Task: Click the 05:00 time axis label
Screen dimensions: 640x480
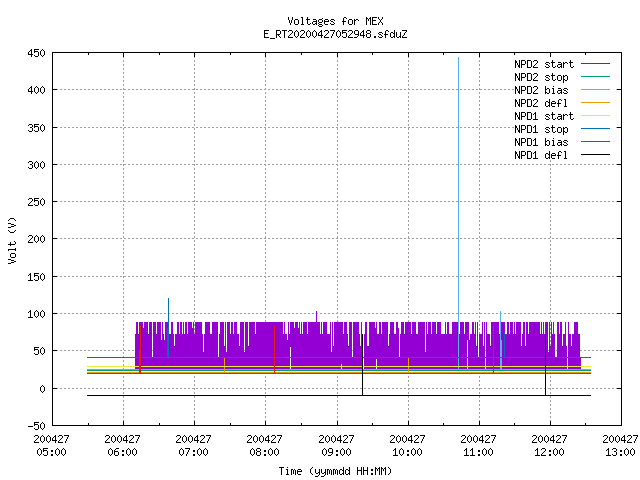Action: [51, 452]
